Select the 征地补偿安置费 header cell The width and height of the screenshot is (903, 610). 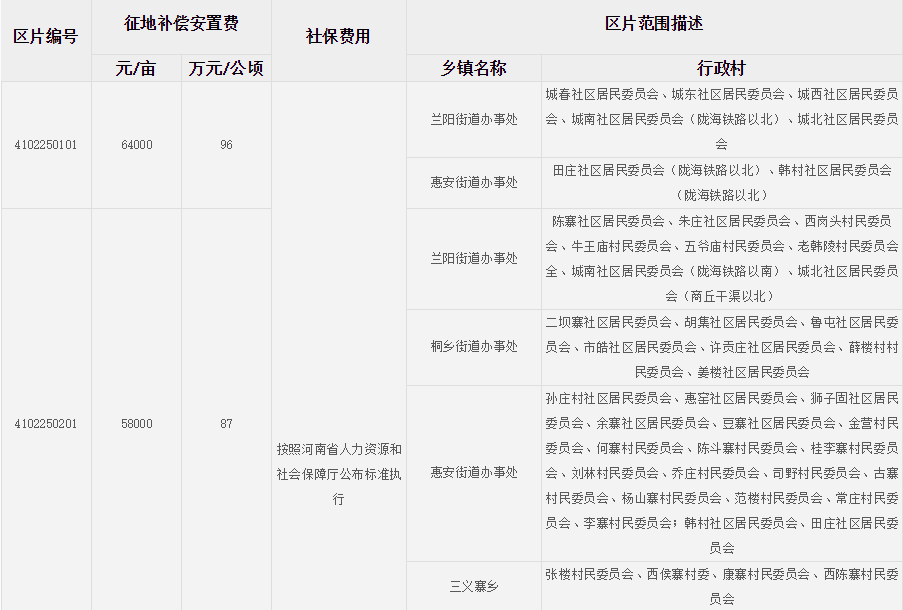pyautogui.click(x=181, y=24)
